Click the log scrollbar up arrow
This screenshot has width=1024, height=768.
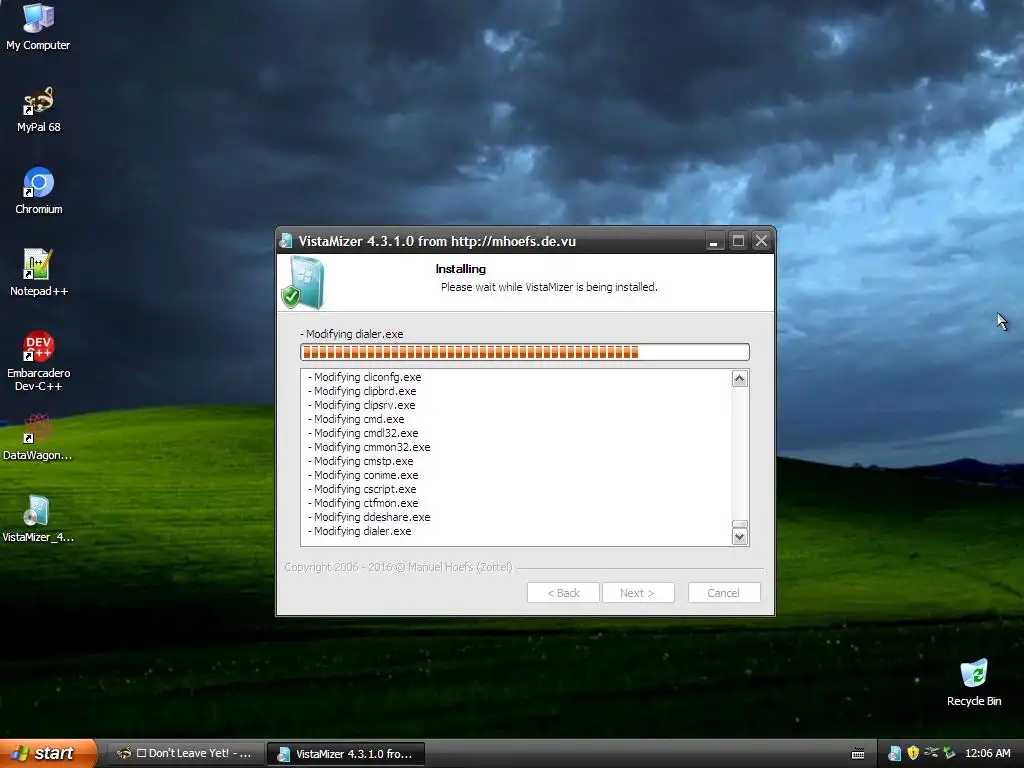739,379
